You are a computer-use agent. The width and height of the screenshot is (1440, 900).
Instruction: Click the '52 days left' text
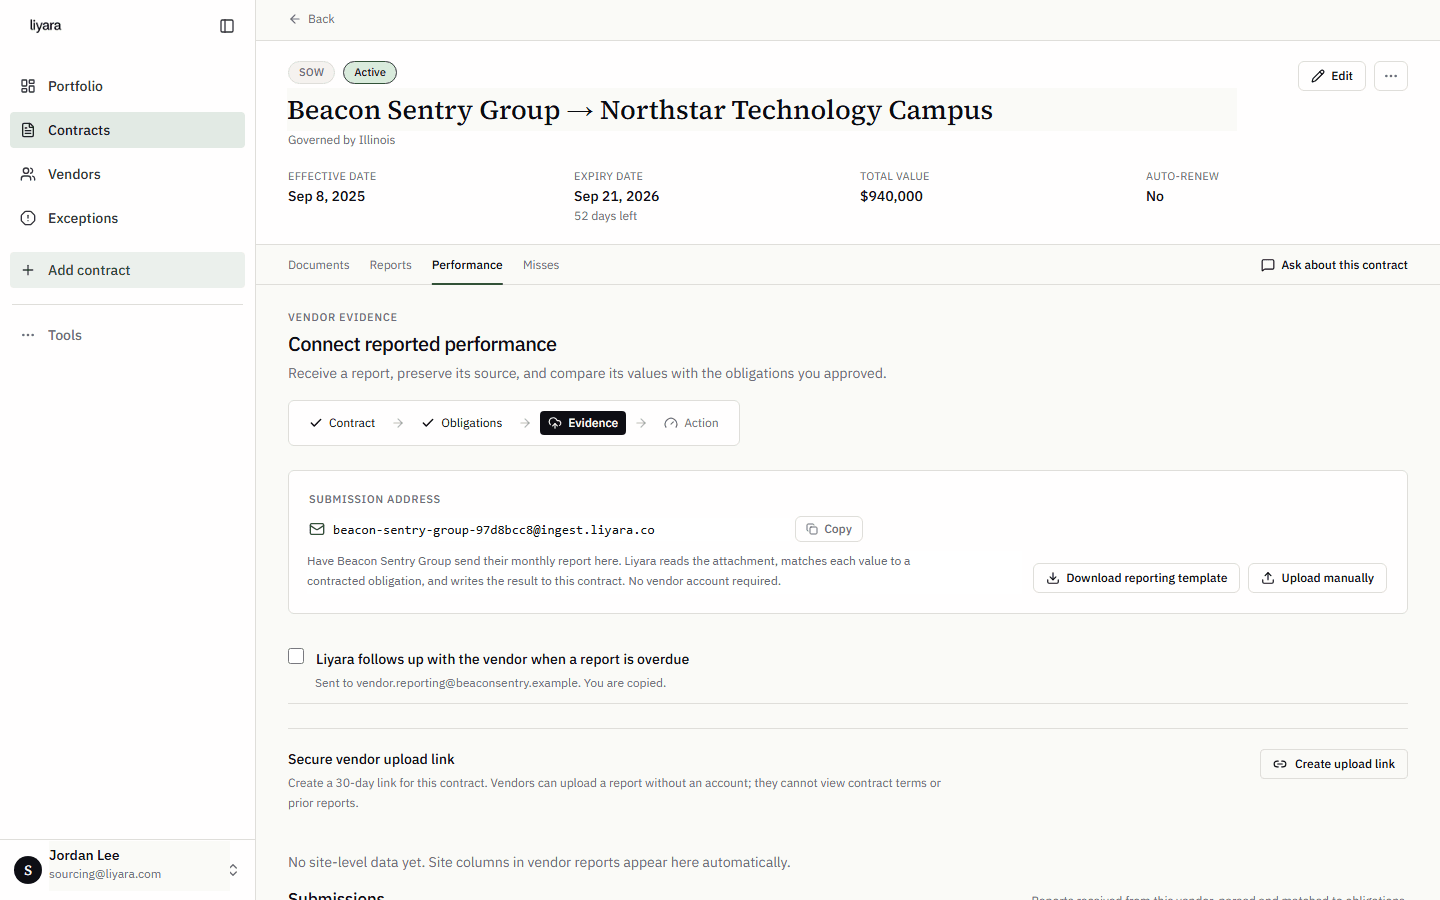(x=605, y=216)
